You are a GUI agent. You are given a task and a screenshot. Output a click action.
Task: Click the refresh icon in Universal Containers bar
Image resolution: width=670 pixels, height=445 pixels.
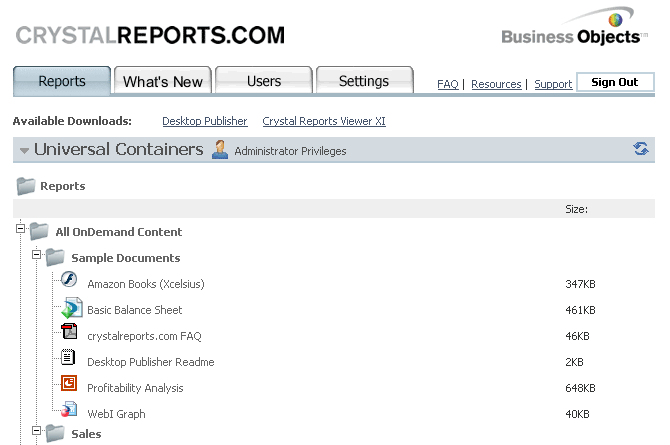(641, 149)
